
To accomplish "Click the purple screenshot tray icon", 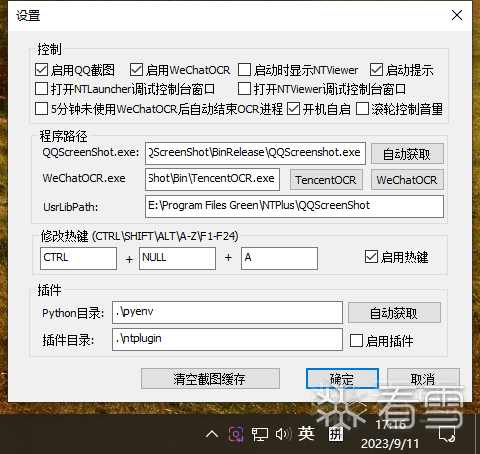I will 236,434.
